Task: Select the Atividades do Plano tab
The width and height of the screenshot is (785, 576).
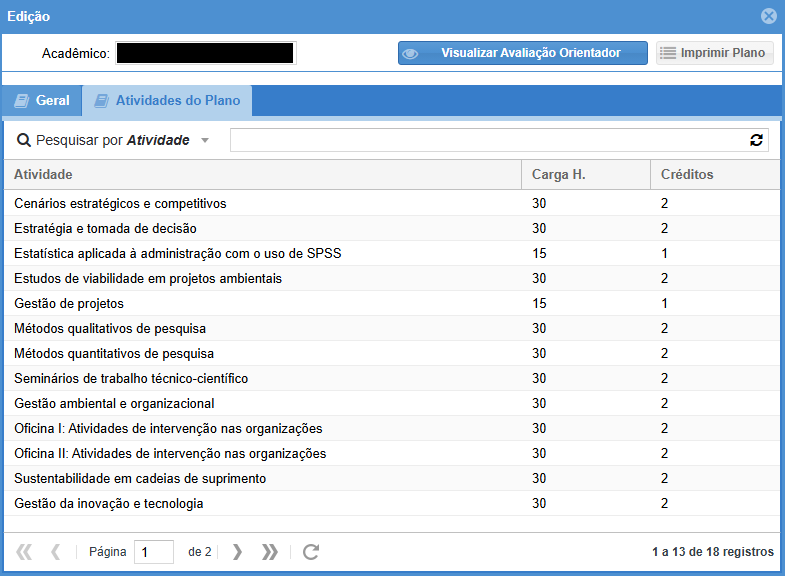Action: tap(167, 101)
